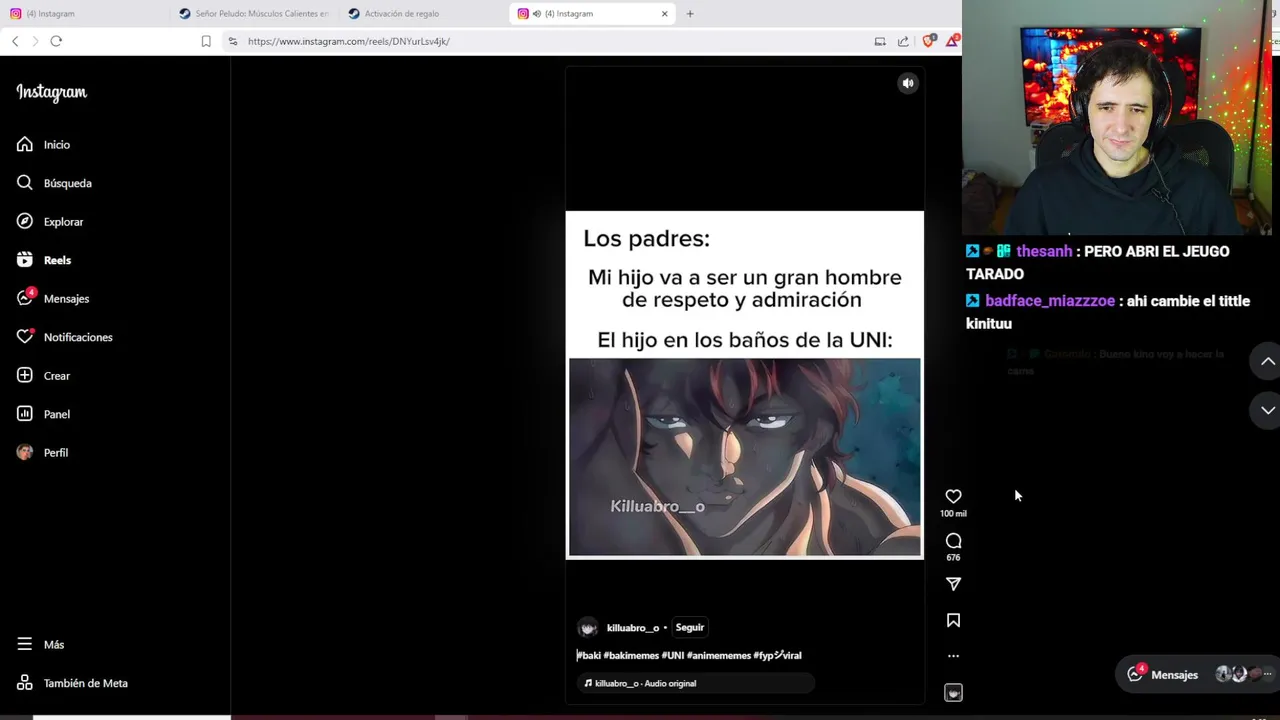Click the #UNI hashtag
Screen dimensions: 1280x720
coord(673,656)
